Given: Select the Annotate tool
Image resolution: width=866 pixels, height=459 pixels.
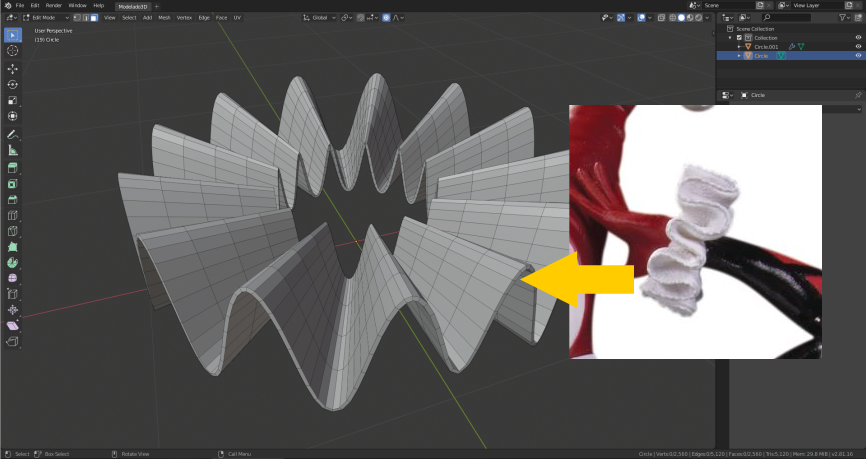Looking at the screenshot, I should (12, 134).
